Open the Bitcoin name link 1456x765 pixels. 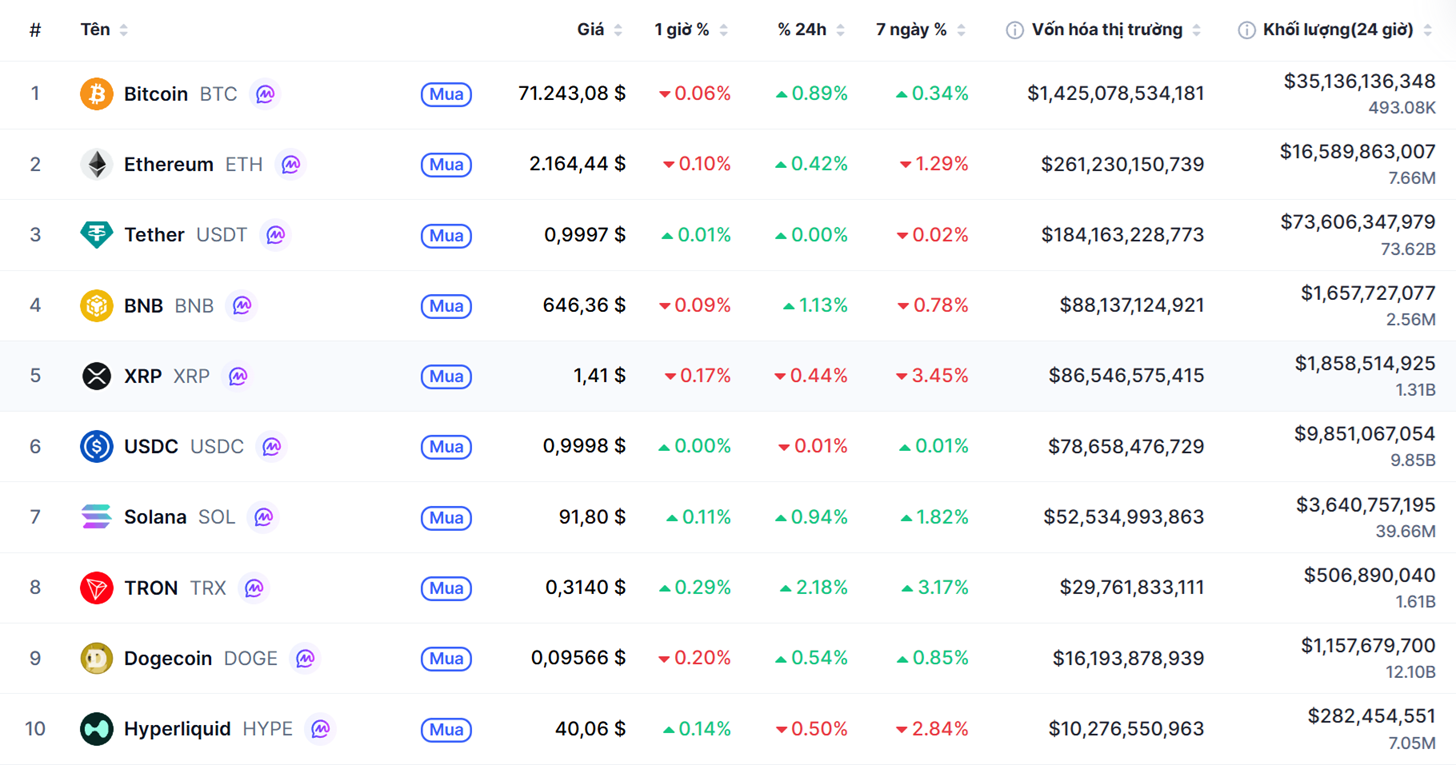coord(156,94)
